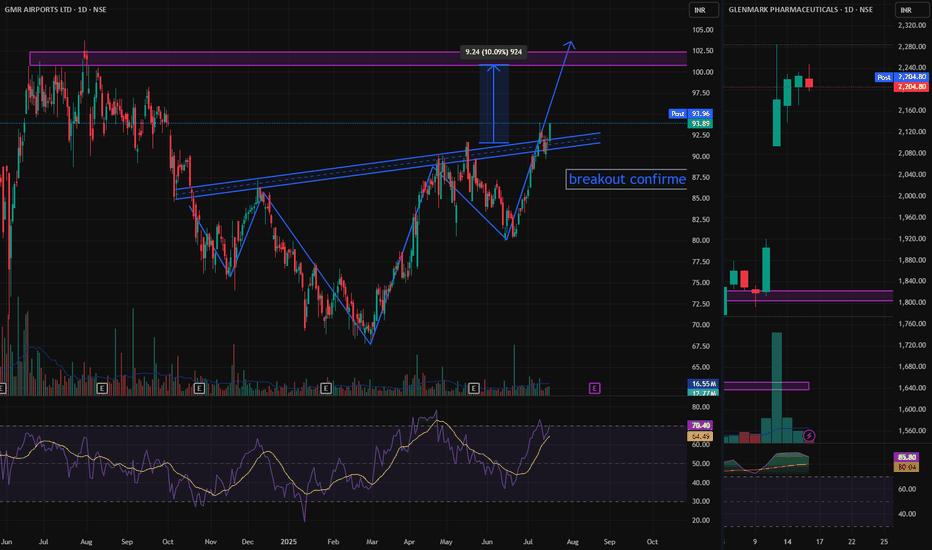Click the 30.00 RSI axis label
932x550 pixels.
coord(701,501)
